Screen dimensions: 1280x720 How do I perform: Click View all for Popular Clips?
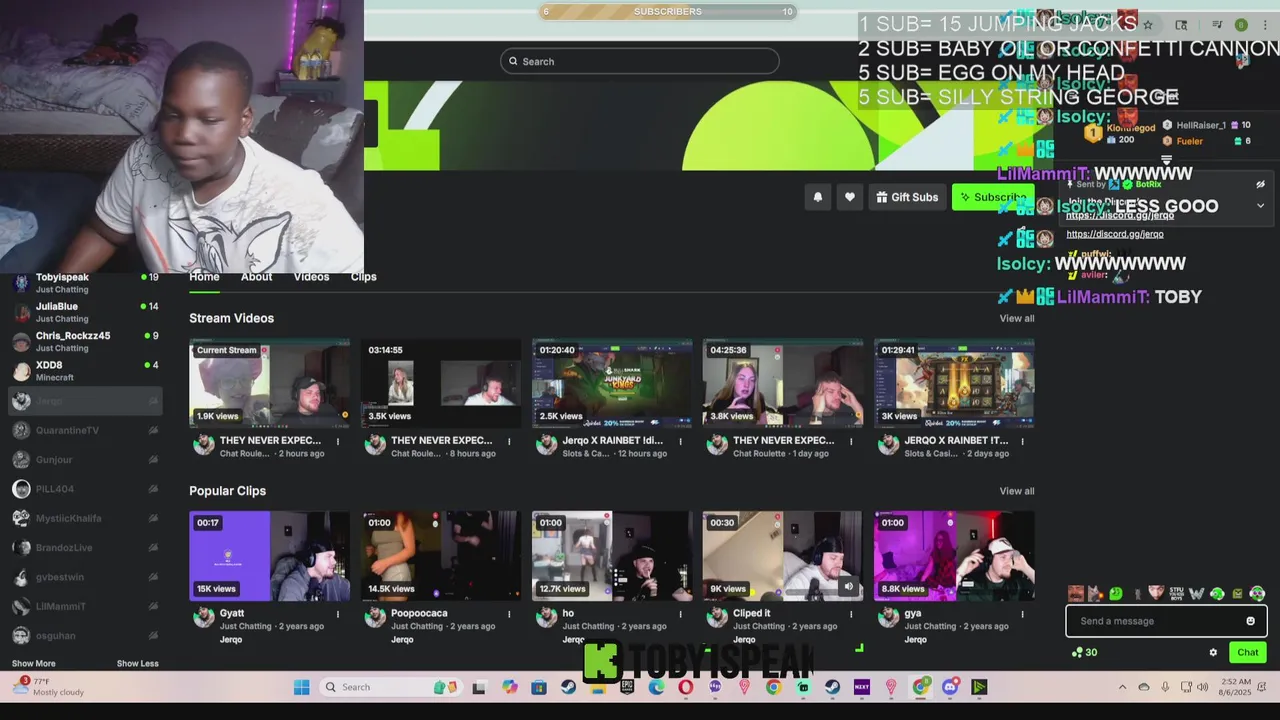point(1017,491)
